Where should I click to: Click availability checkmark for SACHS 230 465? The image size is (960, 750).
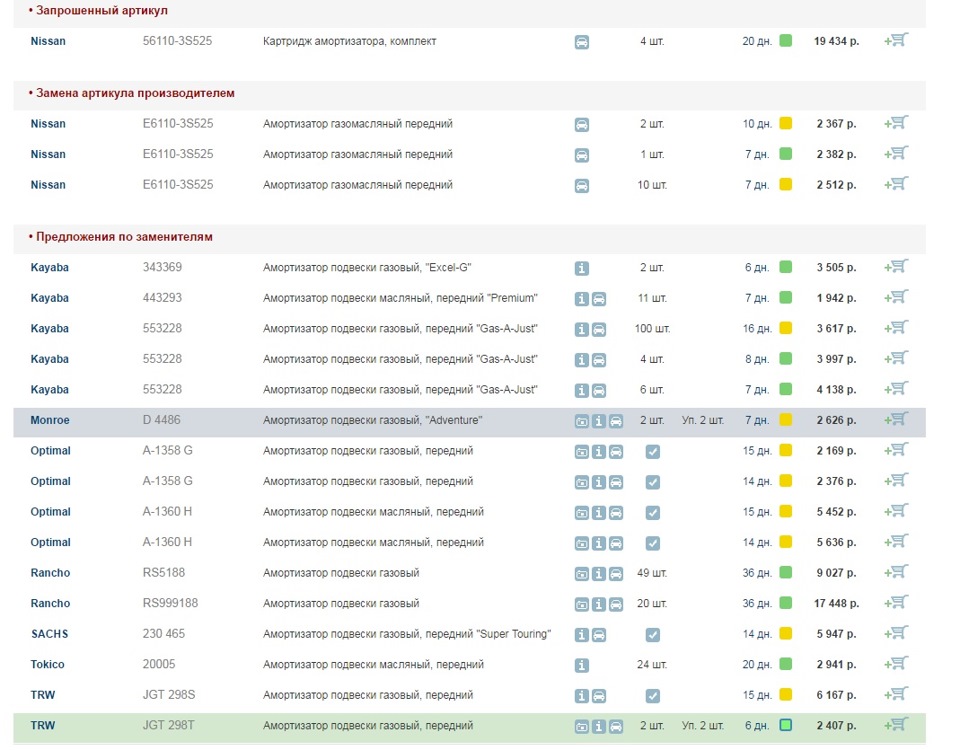click(x=652, y=635)
